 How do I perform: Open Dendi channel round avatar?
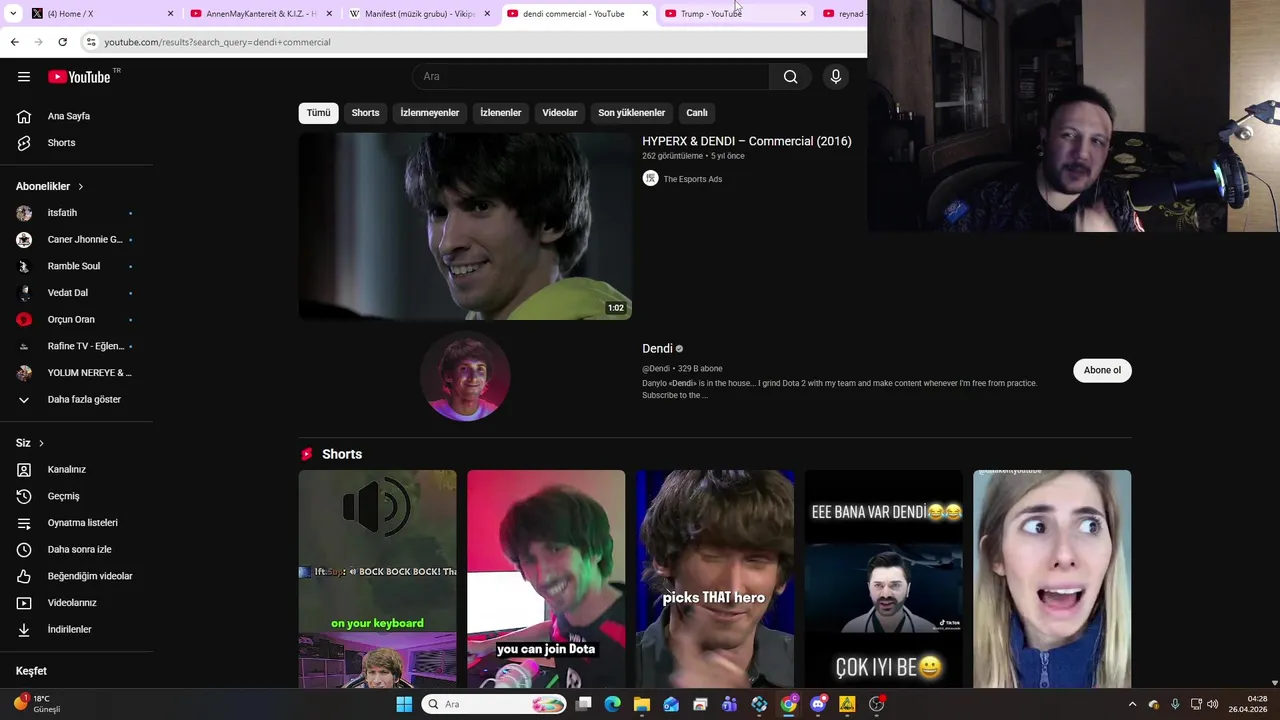coord(465,377)
